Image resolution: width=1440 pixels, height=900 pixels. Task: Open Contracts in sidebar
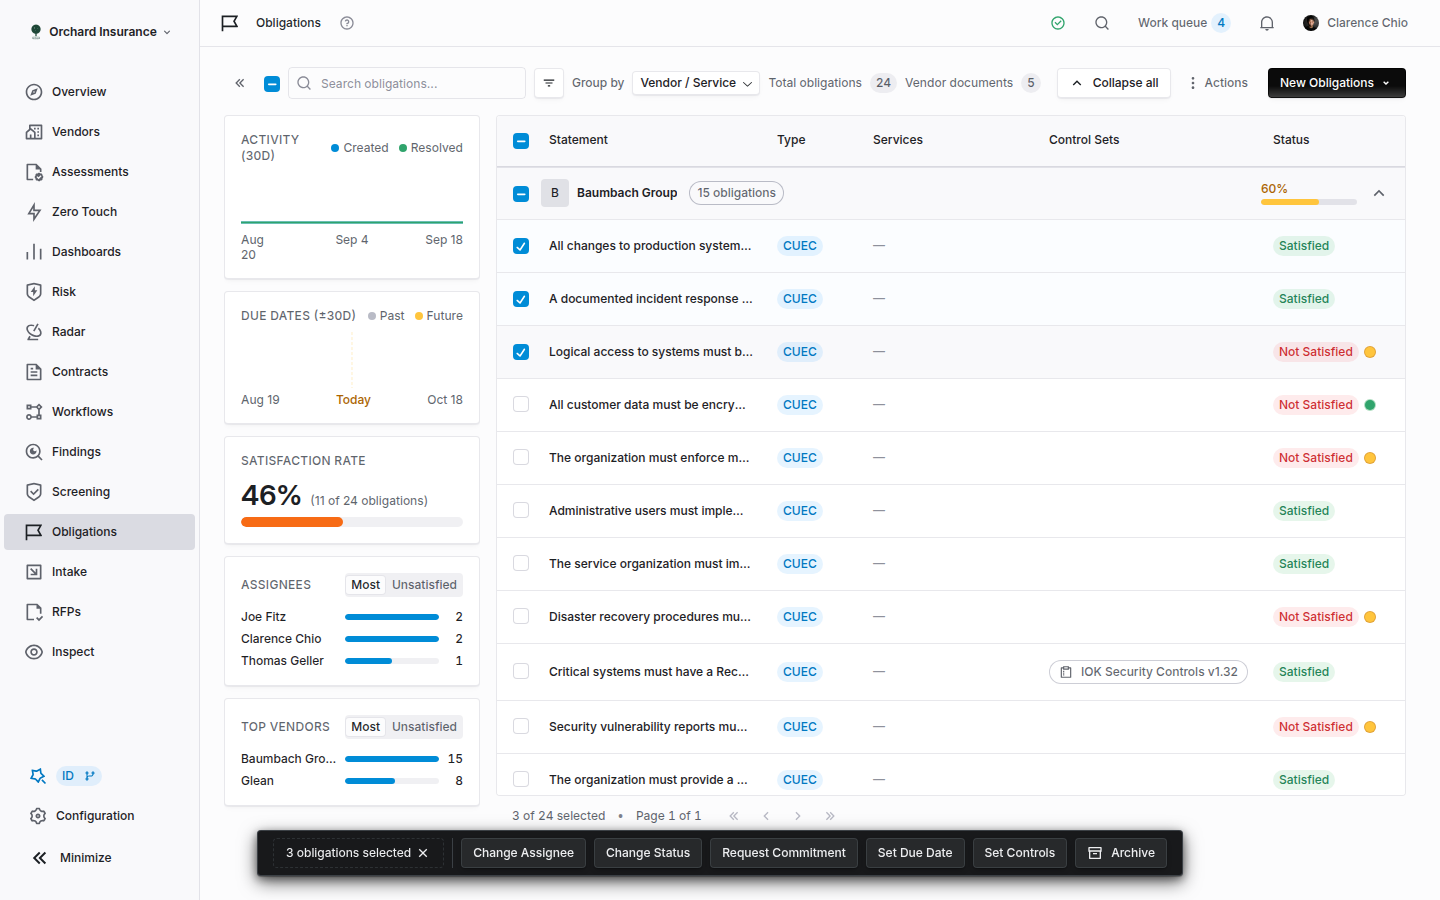click(99, 372)
